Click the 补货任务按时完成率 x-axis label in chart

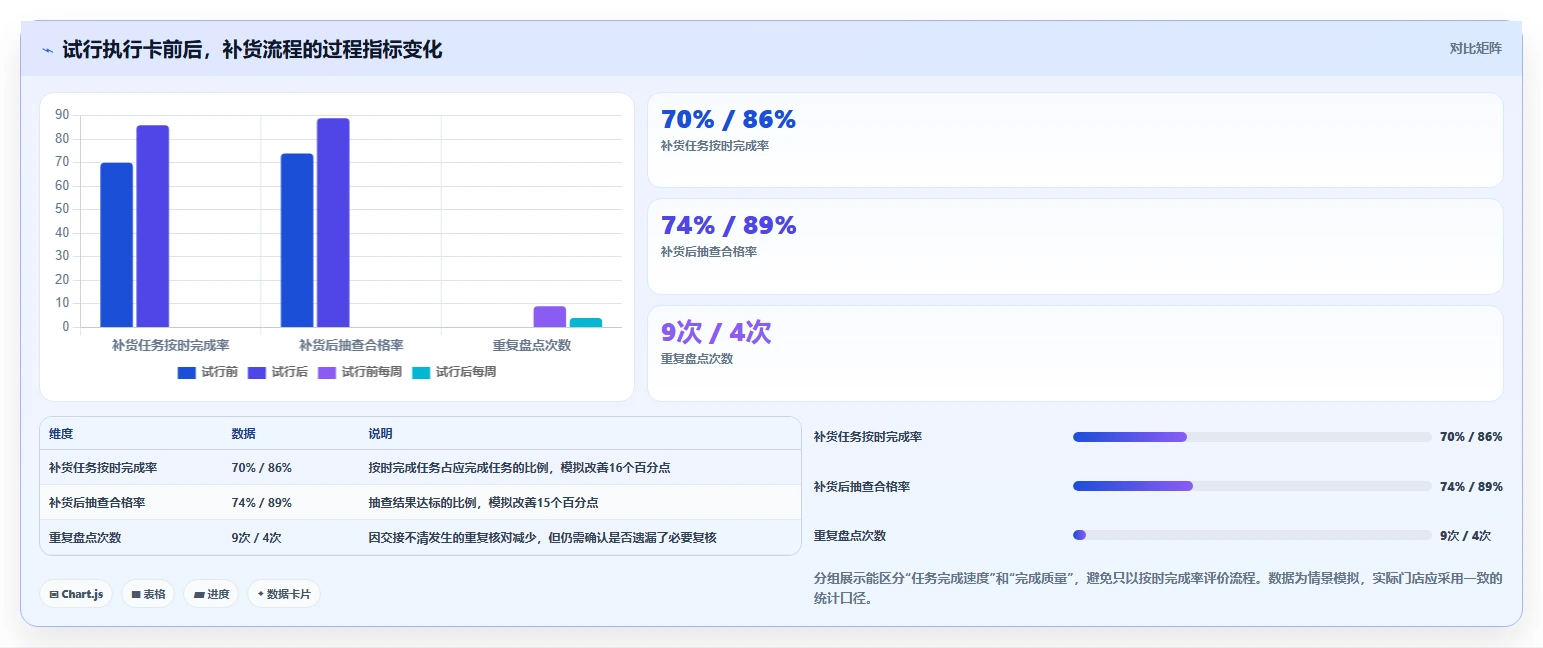pos(171,345)
